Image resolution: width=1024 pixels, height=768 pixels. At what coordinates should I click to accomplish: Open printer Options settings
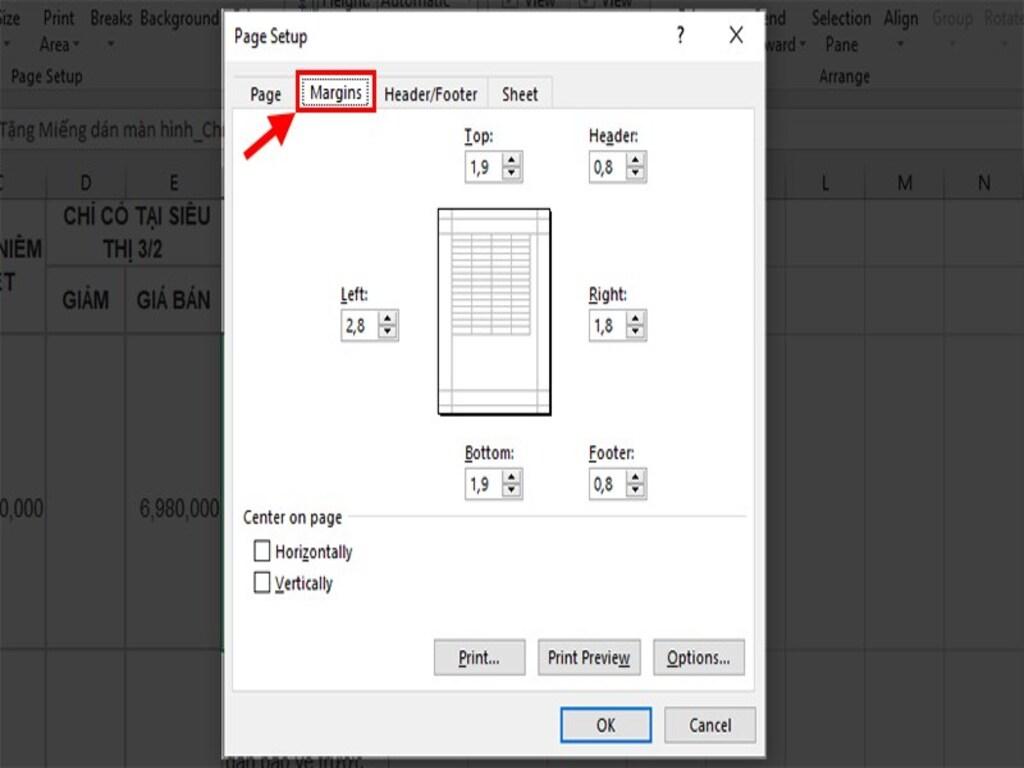[x=699, y=657]
